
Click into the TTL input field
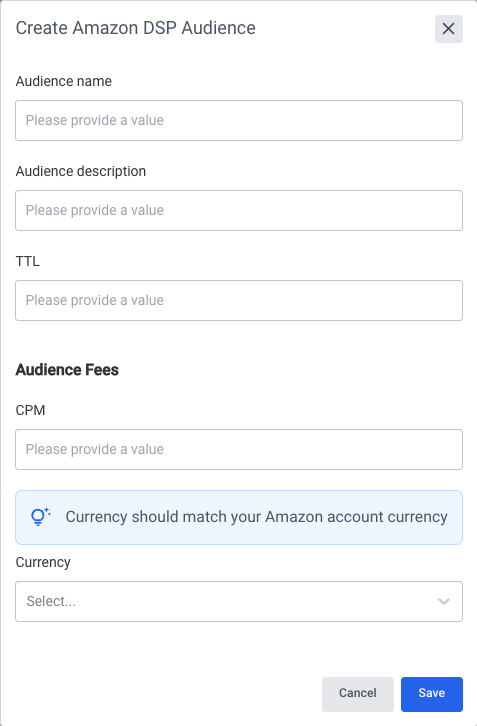[x=239, y=300]
